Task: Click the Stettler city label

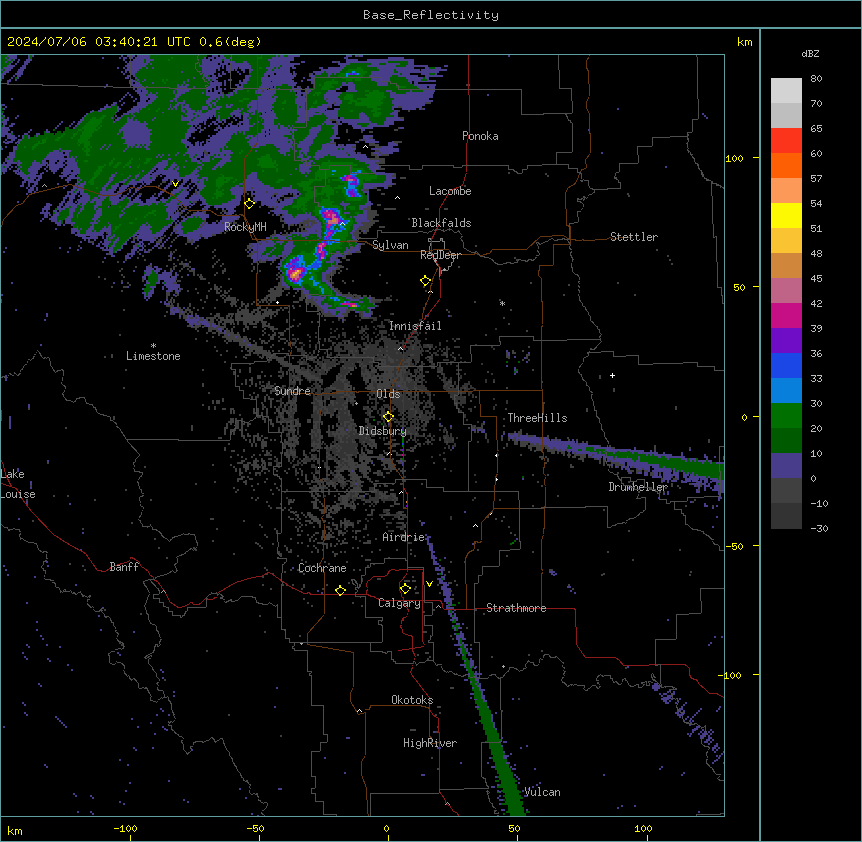Action: tap(634, 237)
